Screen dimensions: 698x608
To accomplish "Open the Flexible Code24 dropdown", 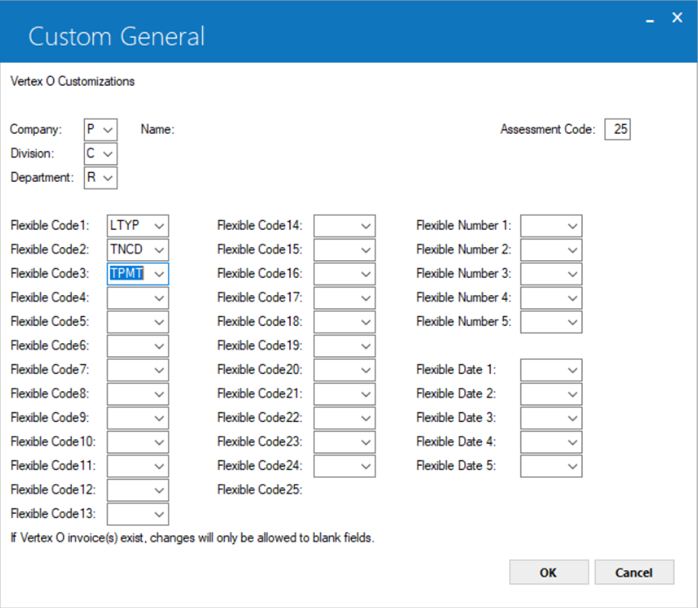I will coord(344,466).
